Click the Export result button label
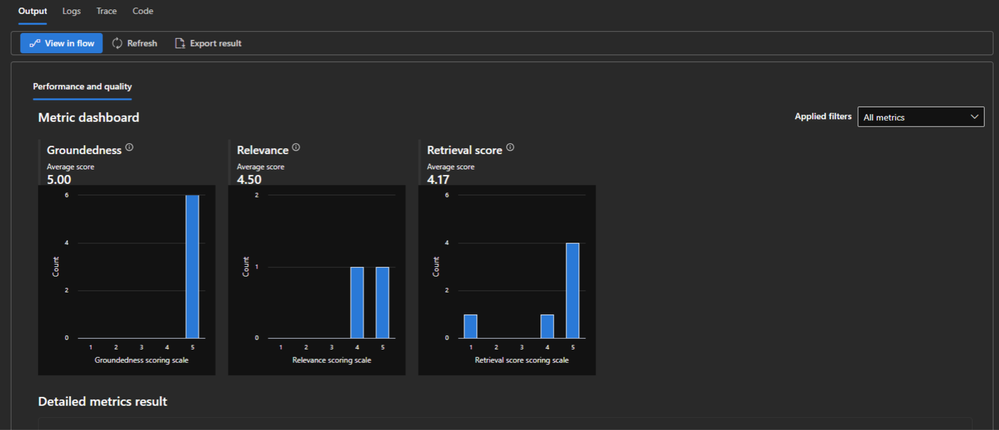This screenshot has width=999, height=430. tap(215, 43)
